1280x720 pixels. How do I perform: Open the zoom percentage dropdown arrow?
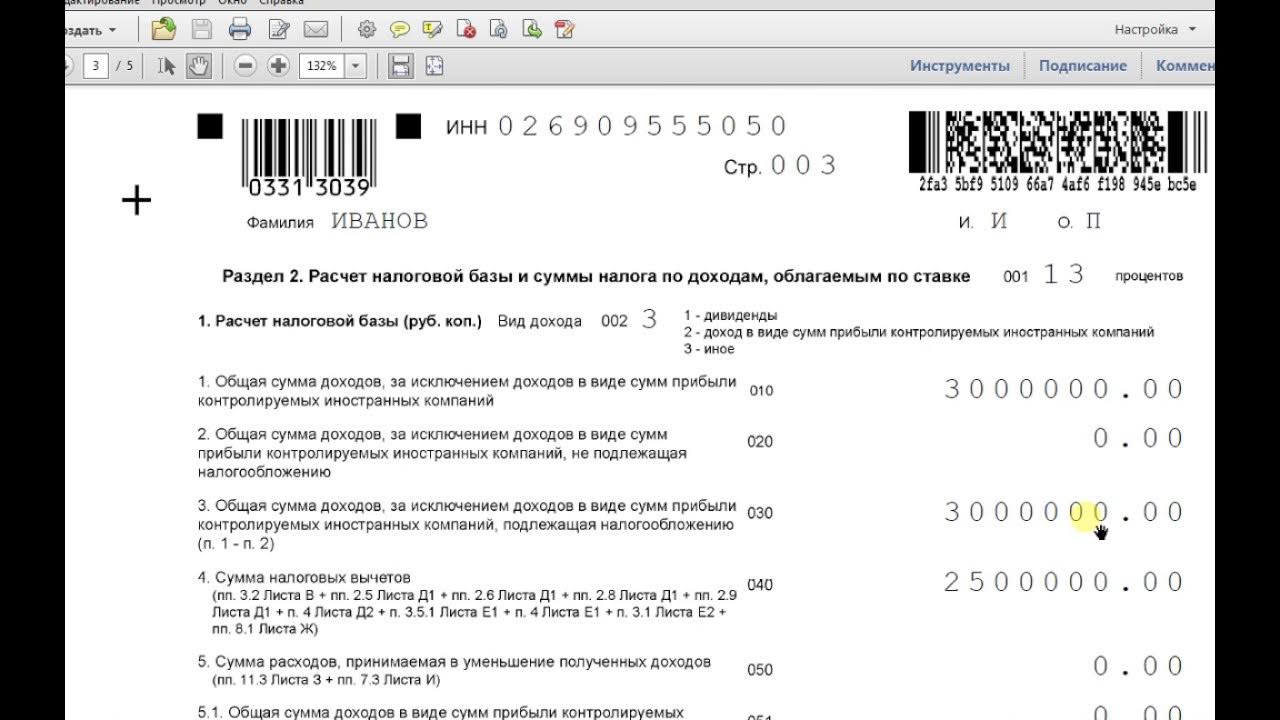pyautogui.click(x=356, y=66)
